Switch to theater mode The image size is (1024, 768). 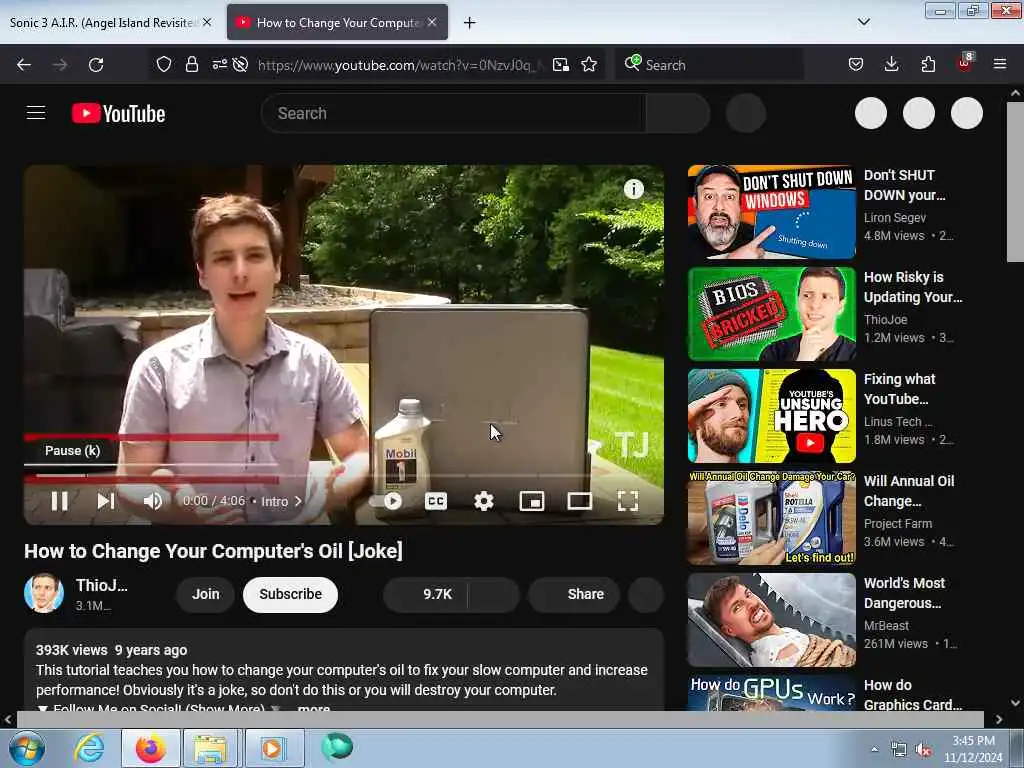coord(579,501)
